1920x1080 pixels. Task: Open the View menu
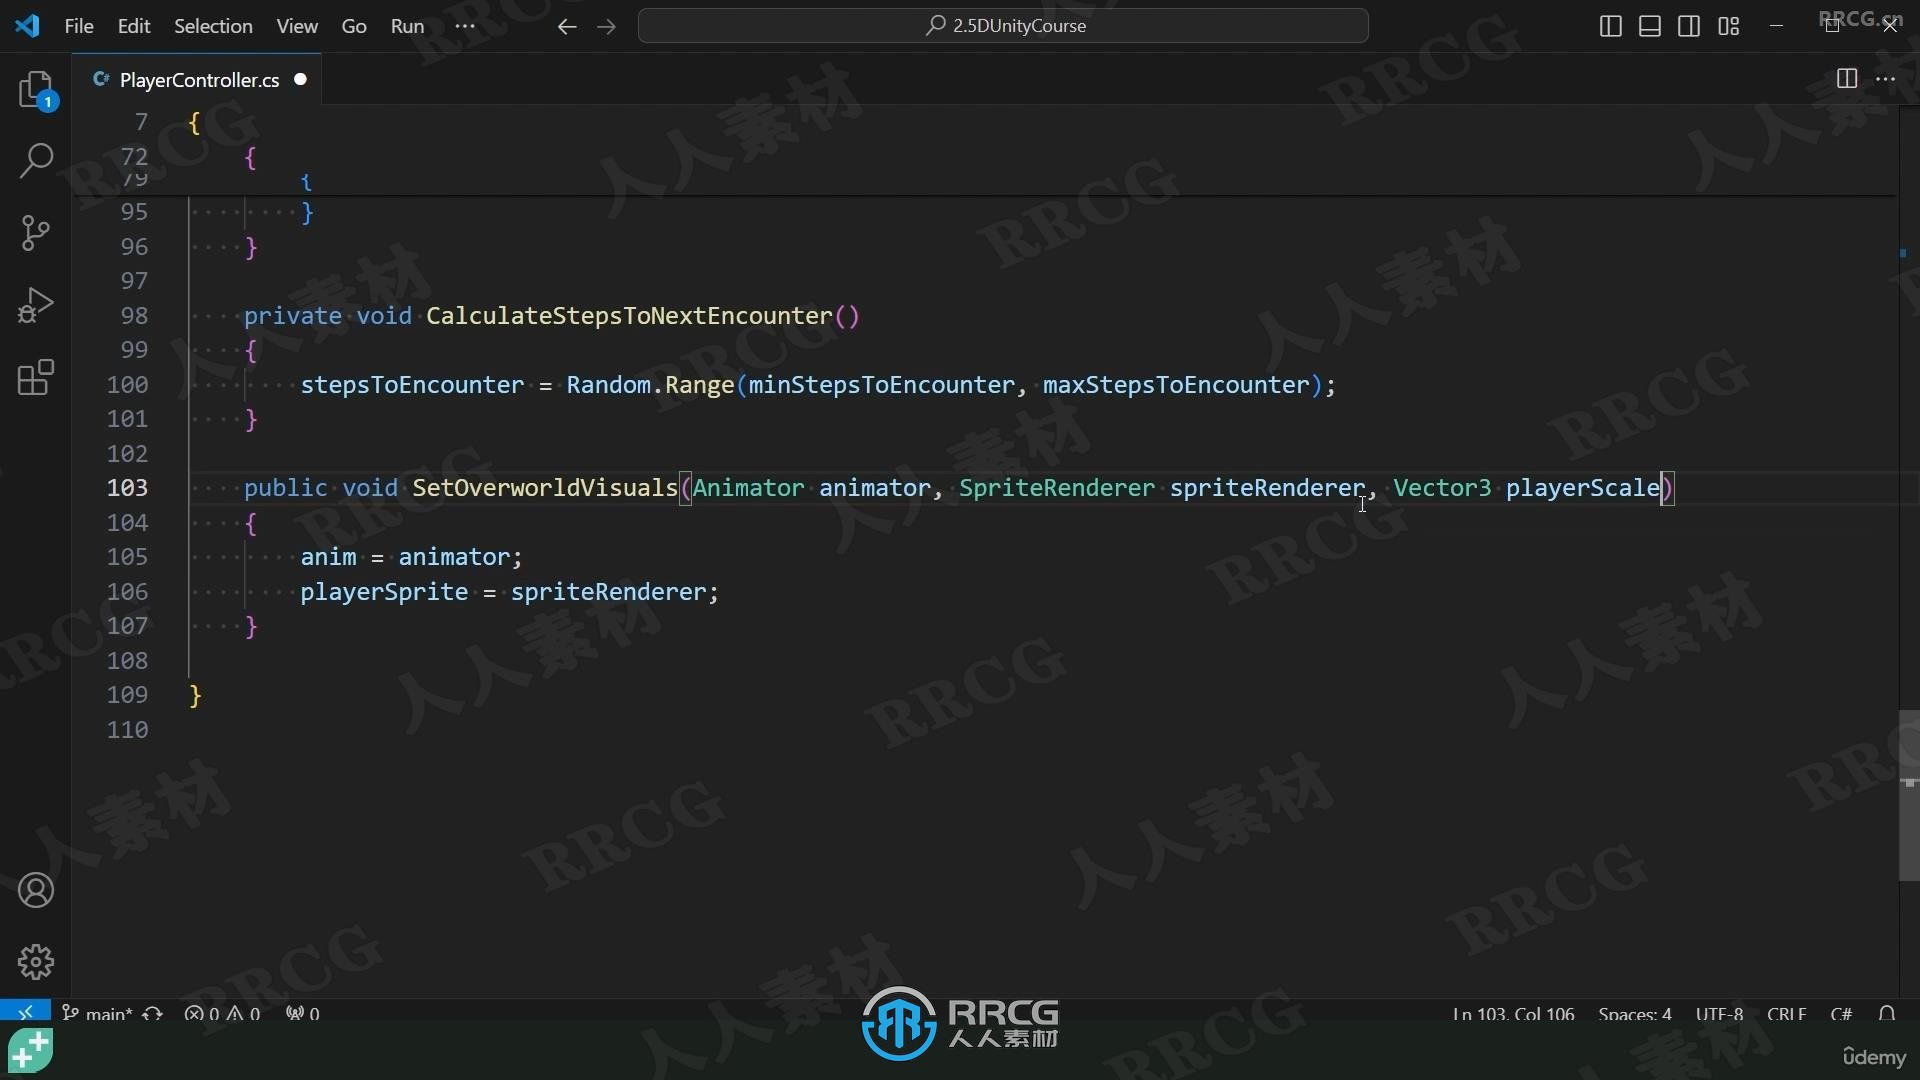point(297,26)
